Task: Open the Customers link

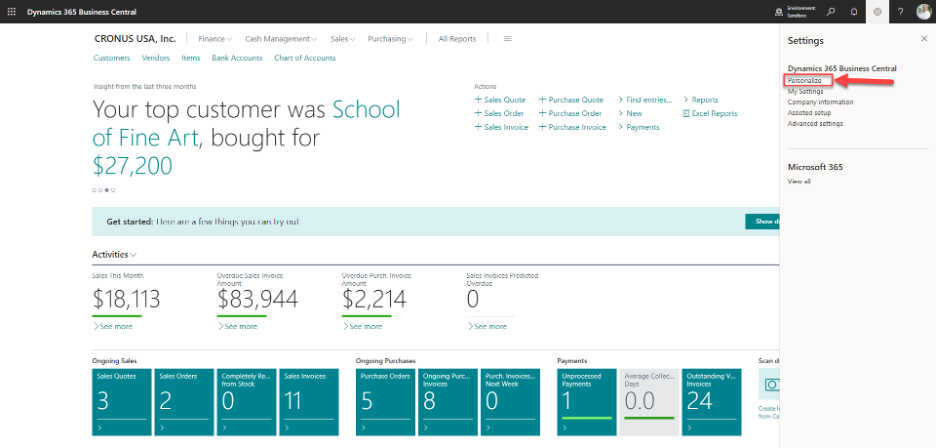Action: [112, 58]
